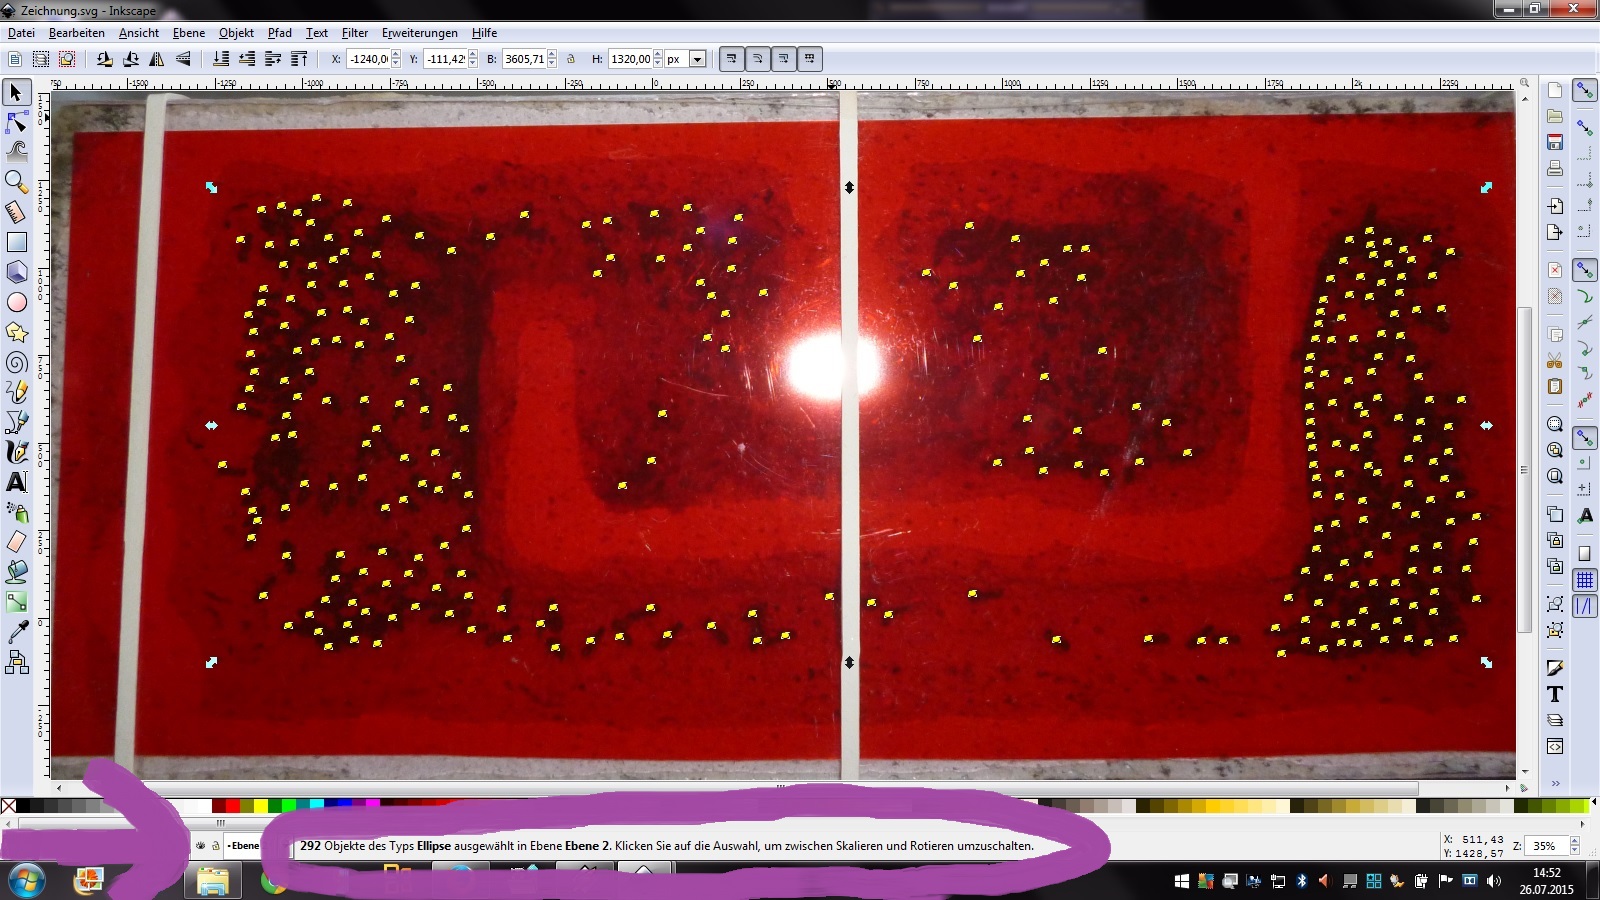Viewport: 1600px width, 900px height.
Task: Open the Erweiterungen menu
Action: pyautogui.click(x=419, y=33)
